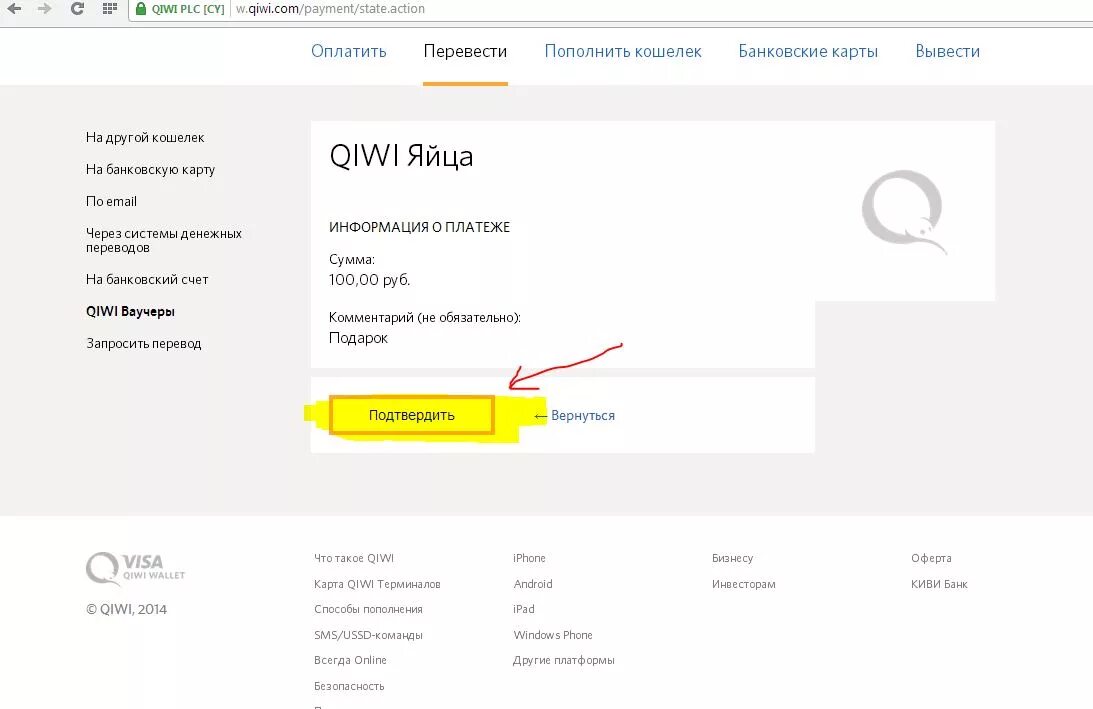Switch to the Вывести tab
The width and height of the screenshot is (1093, 709).
[x=947, y=52]
